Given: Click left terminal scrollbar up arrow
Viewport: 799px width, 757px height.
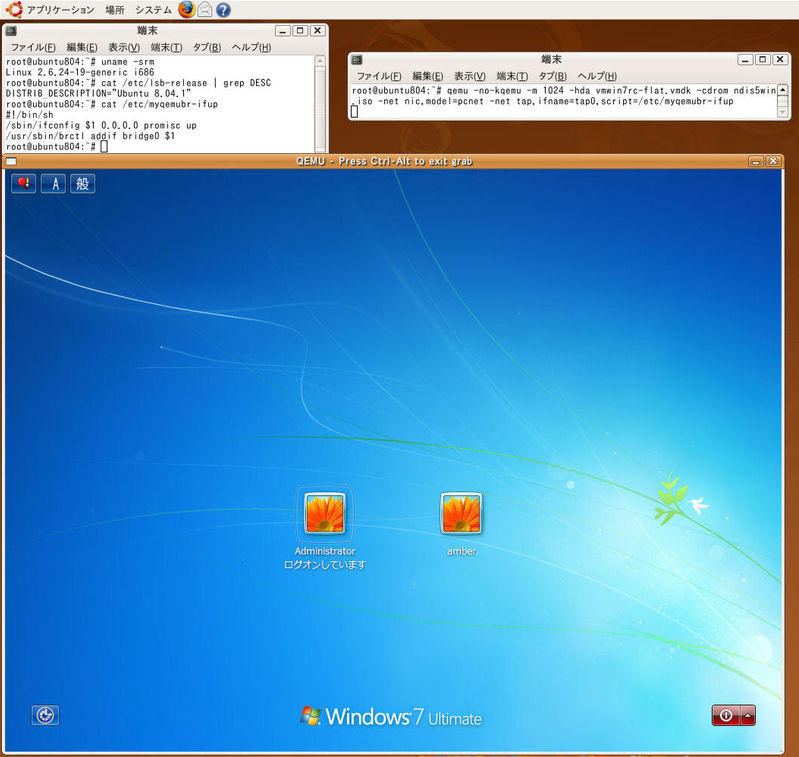Looking at the screenshot, I should coord(320,61).
